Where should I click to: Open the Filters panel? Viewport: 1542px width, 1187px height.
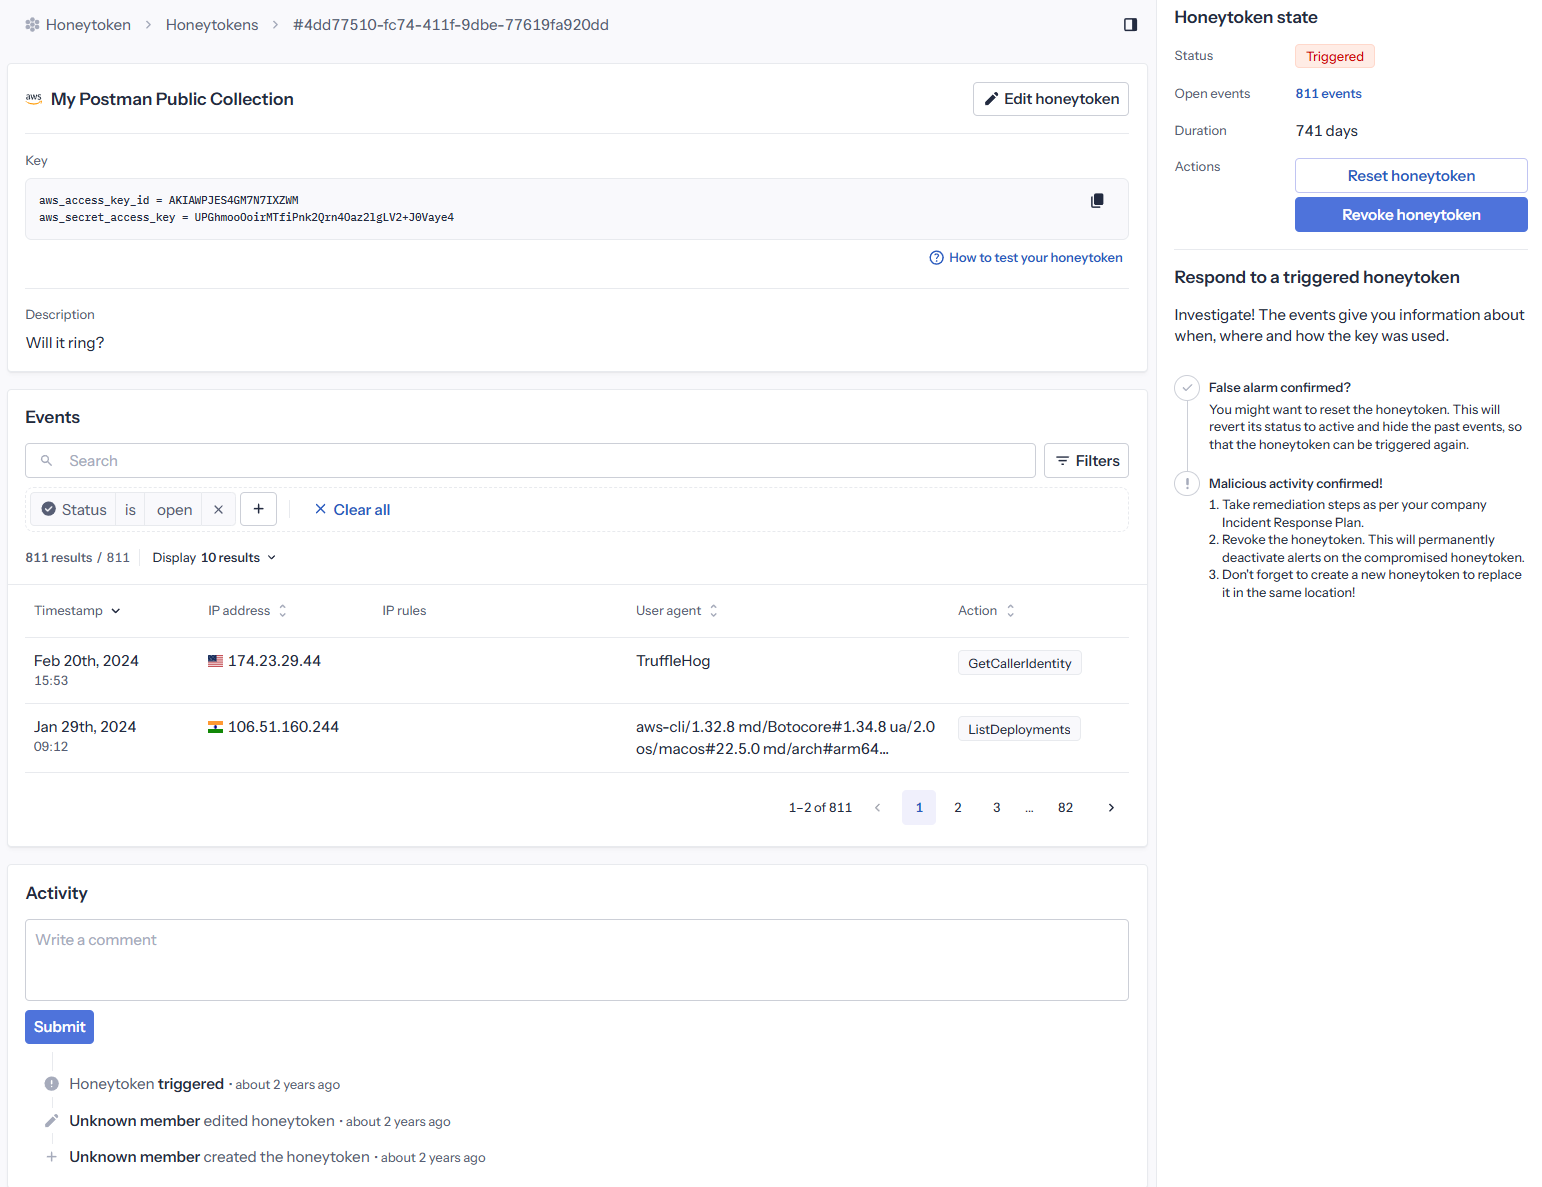click(1086, 461)
